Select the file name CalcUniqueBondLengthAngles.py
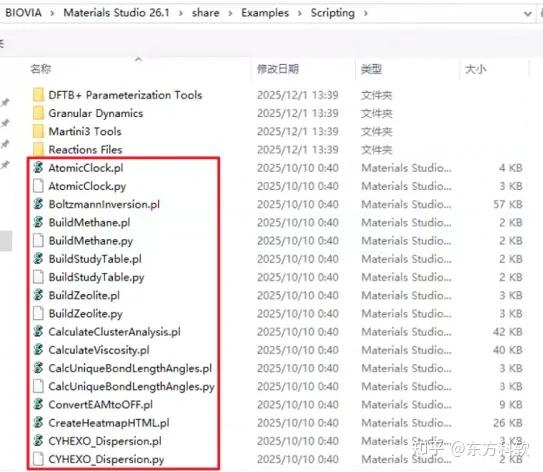The width and height of the screenshot is (543, 472). (132, 386)
